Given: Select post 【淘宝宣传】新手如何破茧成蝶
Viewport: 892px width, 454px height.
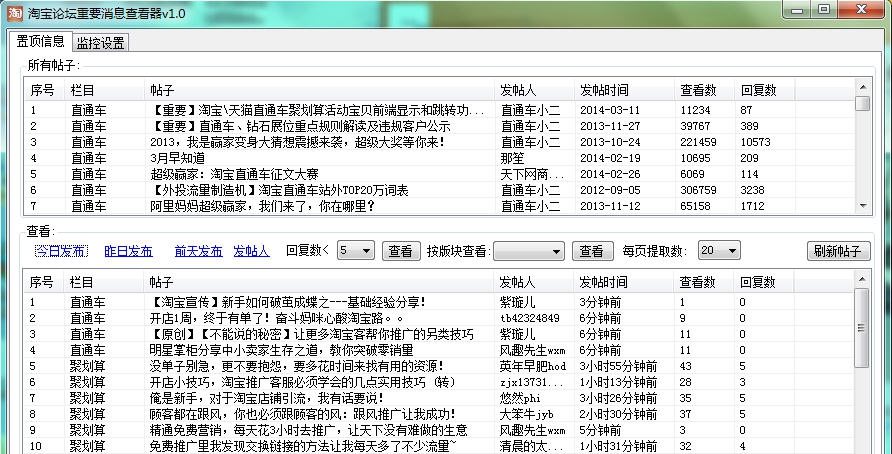Looking at the screenshot, I should [x=287, y=303].
